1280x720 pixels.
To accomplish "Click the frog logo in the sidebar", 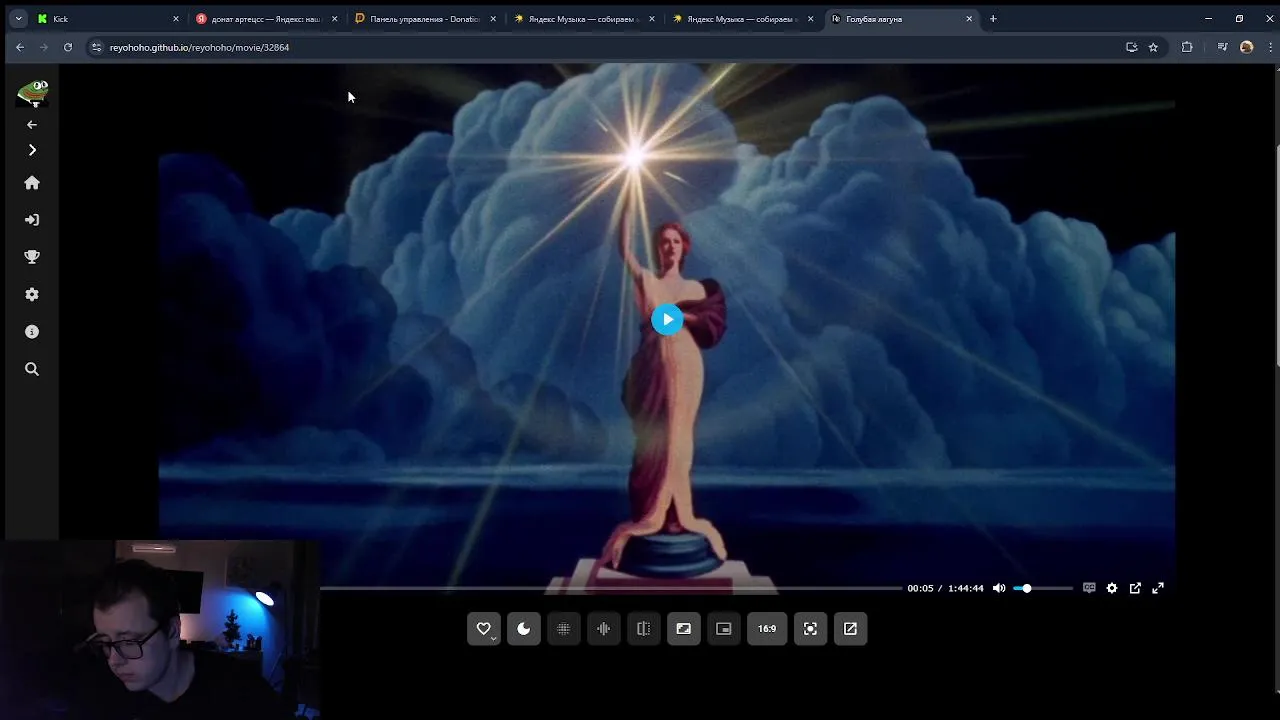I will coord(33,94).
